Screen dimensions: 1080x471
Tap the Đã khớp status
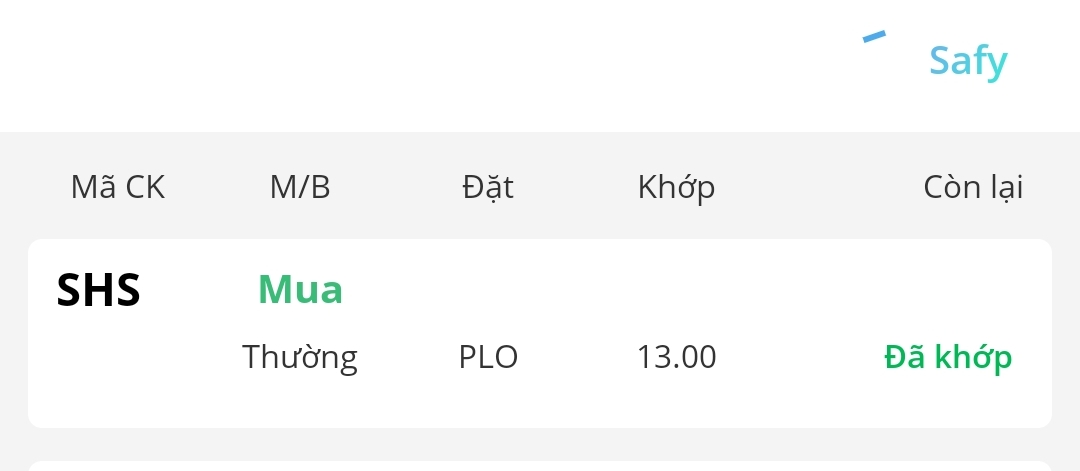(x=948, y=357)
